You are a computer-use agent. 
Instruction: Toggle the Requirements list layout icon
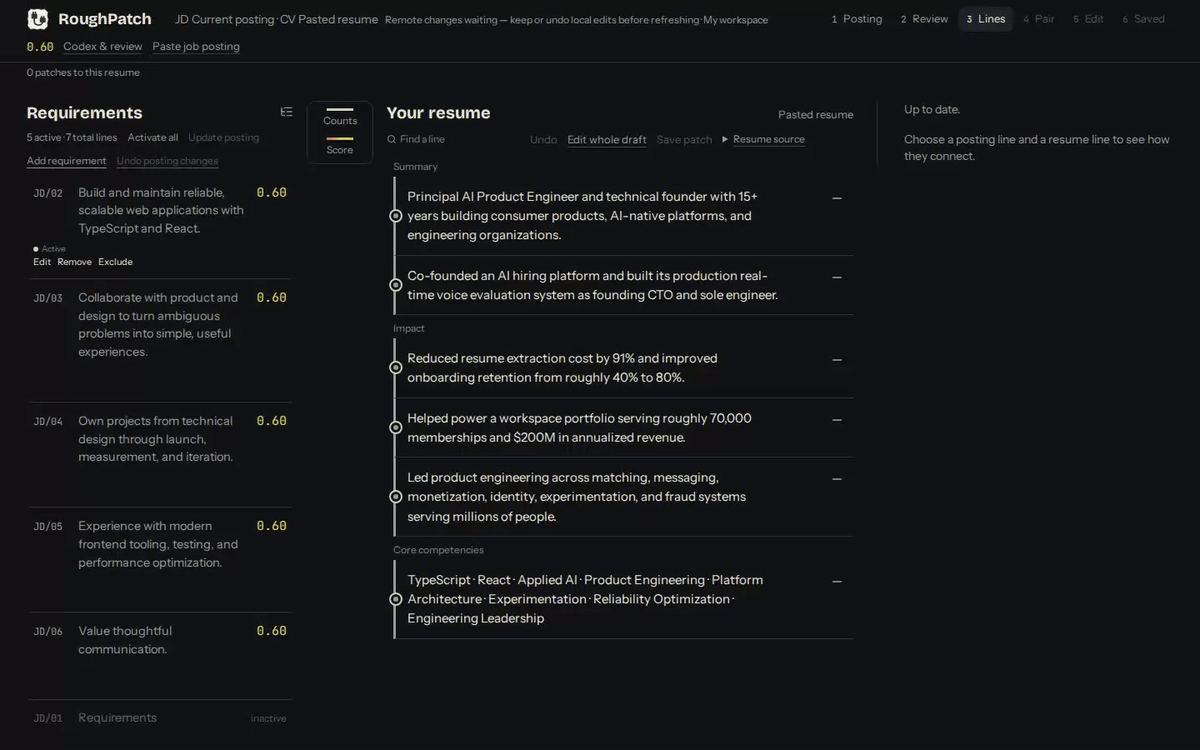(x=286, y=112)
